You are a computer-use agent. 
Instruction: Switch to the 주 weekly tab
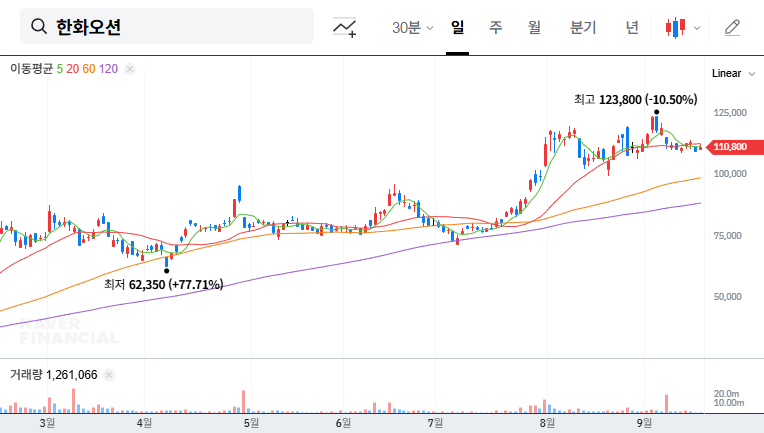(496, 27)
